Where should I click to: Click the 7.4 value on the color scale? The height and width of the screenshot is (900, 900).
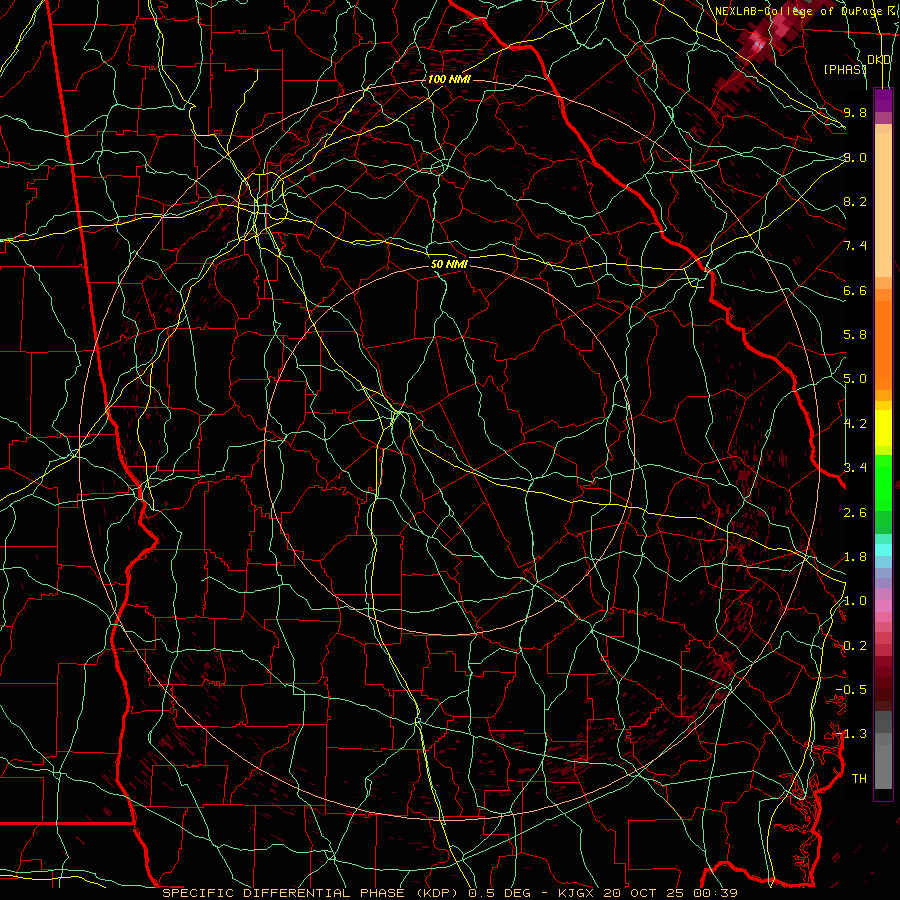pyautogui.click(x=855, y=246)
